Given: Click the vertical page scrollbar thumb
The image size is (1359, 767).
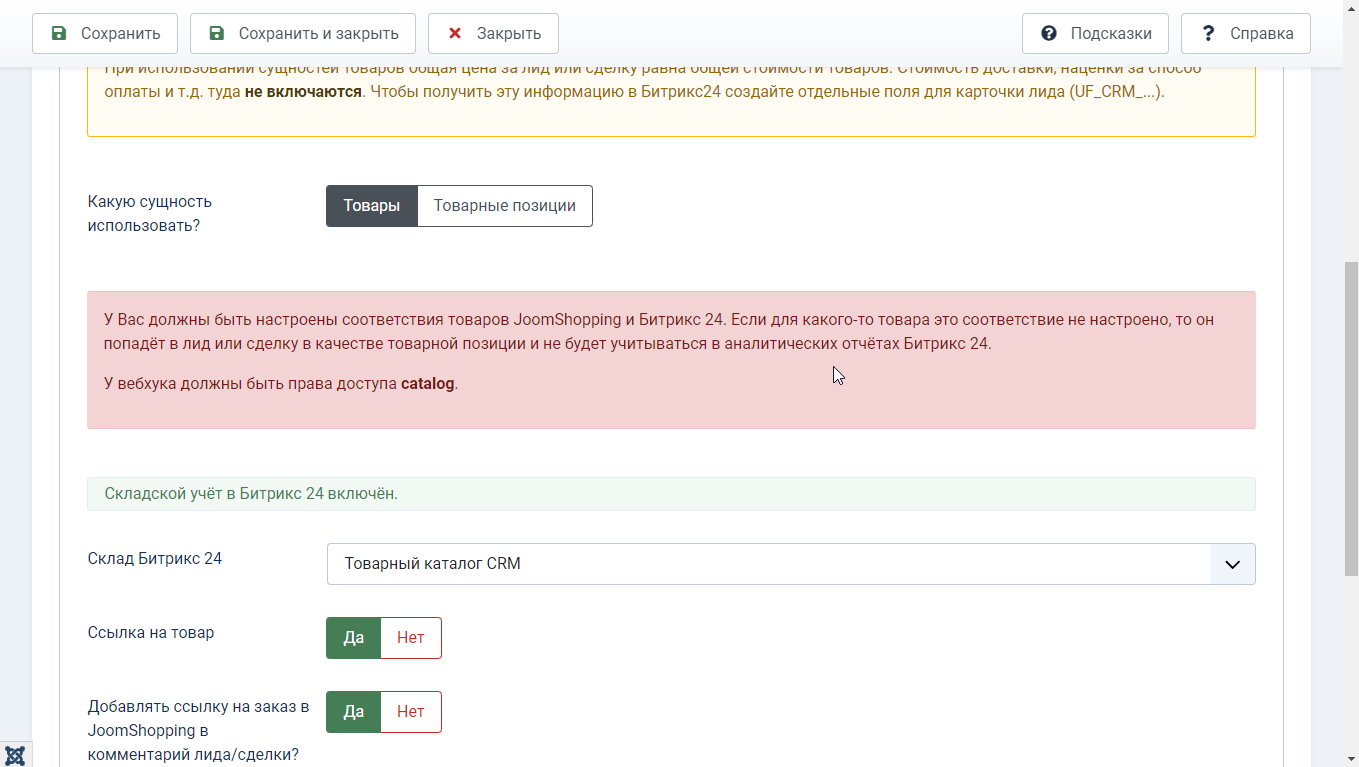Looking at the screenshot, I should tap(1351, 417).
